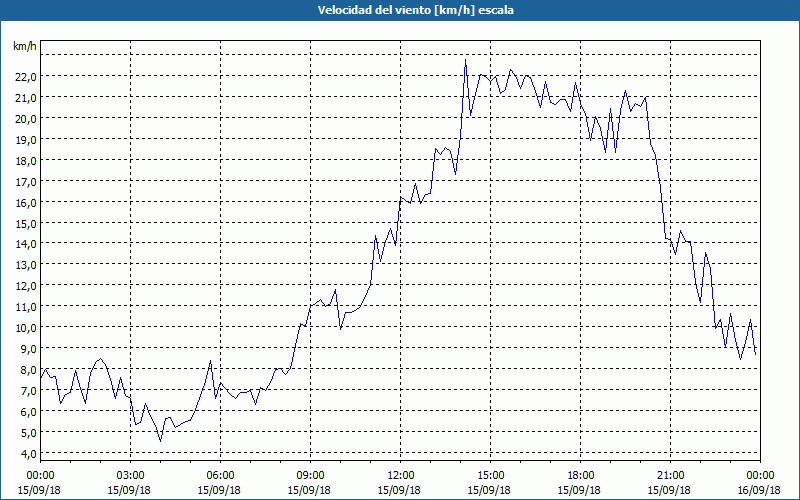The width and height of the screenshot is (800, 500).
Task: Click the 12:00 time axis label
Action: point(401,476)
